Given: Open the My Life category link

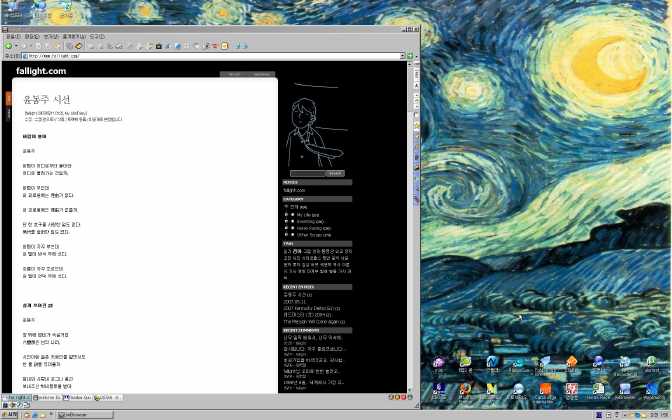Looking at the screenshot, I should click(x=308, y=215).
